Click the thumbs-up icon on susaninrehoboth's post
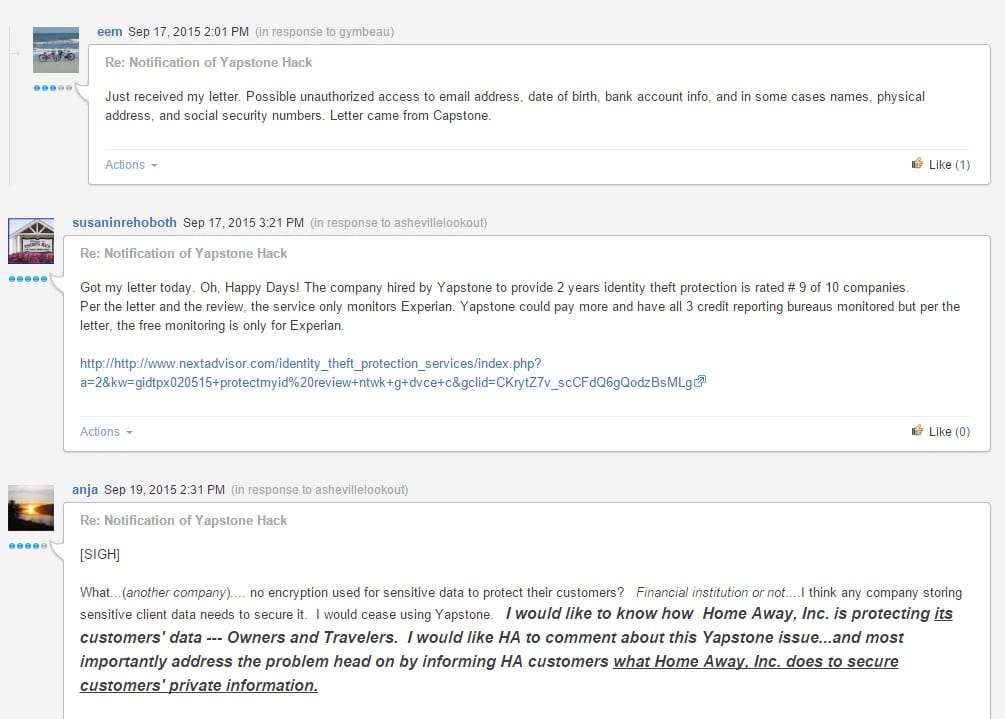The width and height of the screenshot is (1005, 719). click(x=917, y=431)
